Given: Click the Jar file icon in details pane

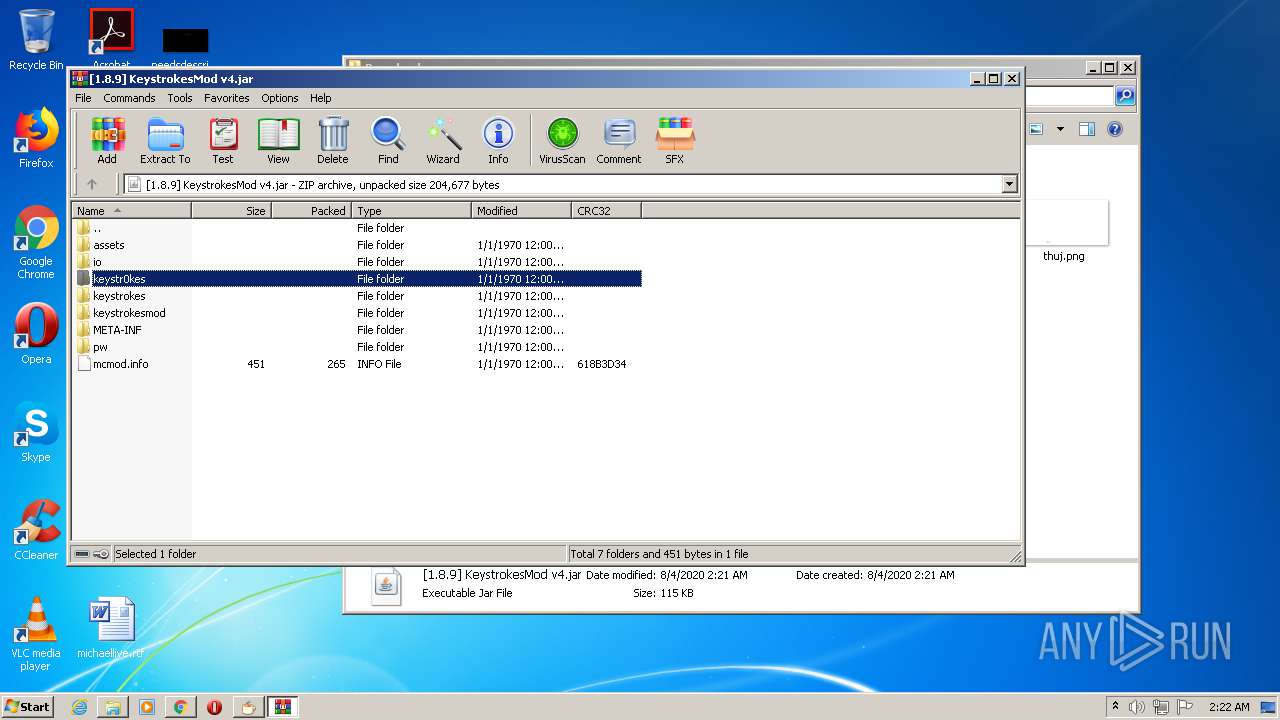Looking at the screenshot, I should 386,585.
